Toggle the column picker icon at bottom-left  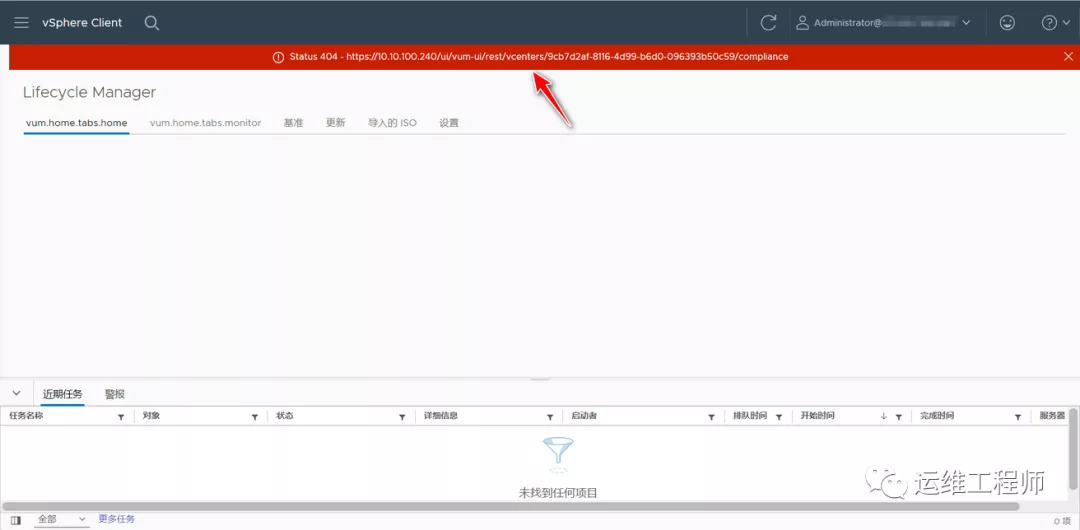click(x=15, y=520)
